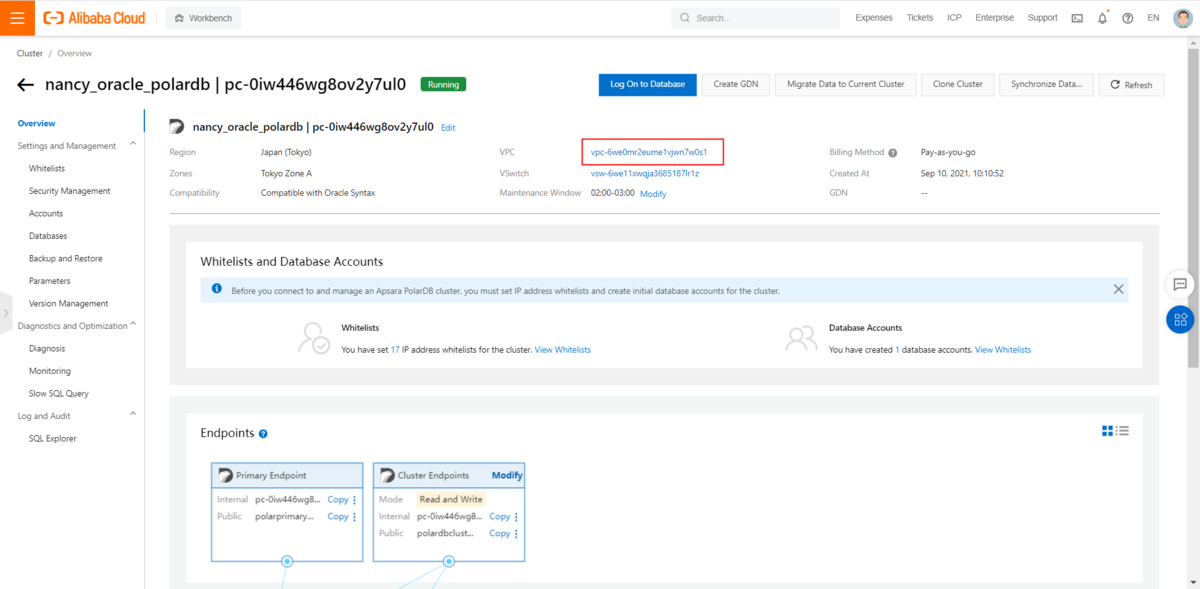Viewport: 1200px width, 589px height.
Task: Open Tickets menu
Action: click(x=920, y=18)
